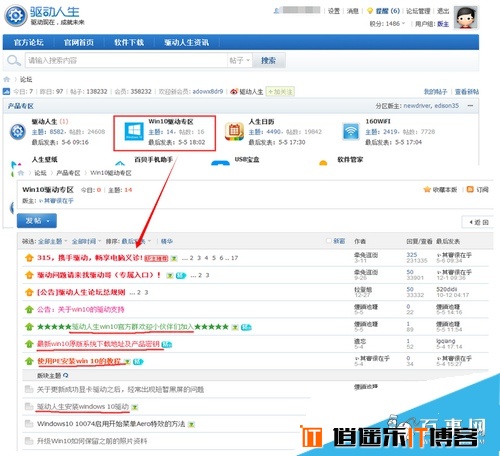Screen dimensions: 500x456
Task: Click the green arrow icon of 公告 win10 thread
Action: [29, 310]
